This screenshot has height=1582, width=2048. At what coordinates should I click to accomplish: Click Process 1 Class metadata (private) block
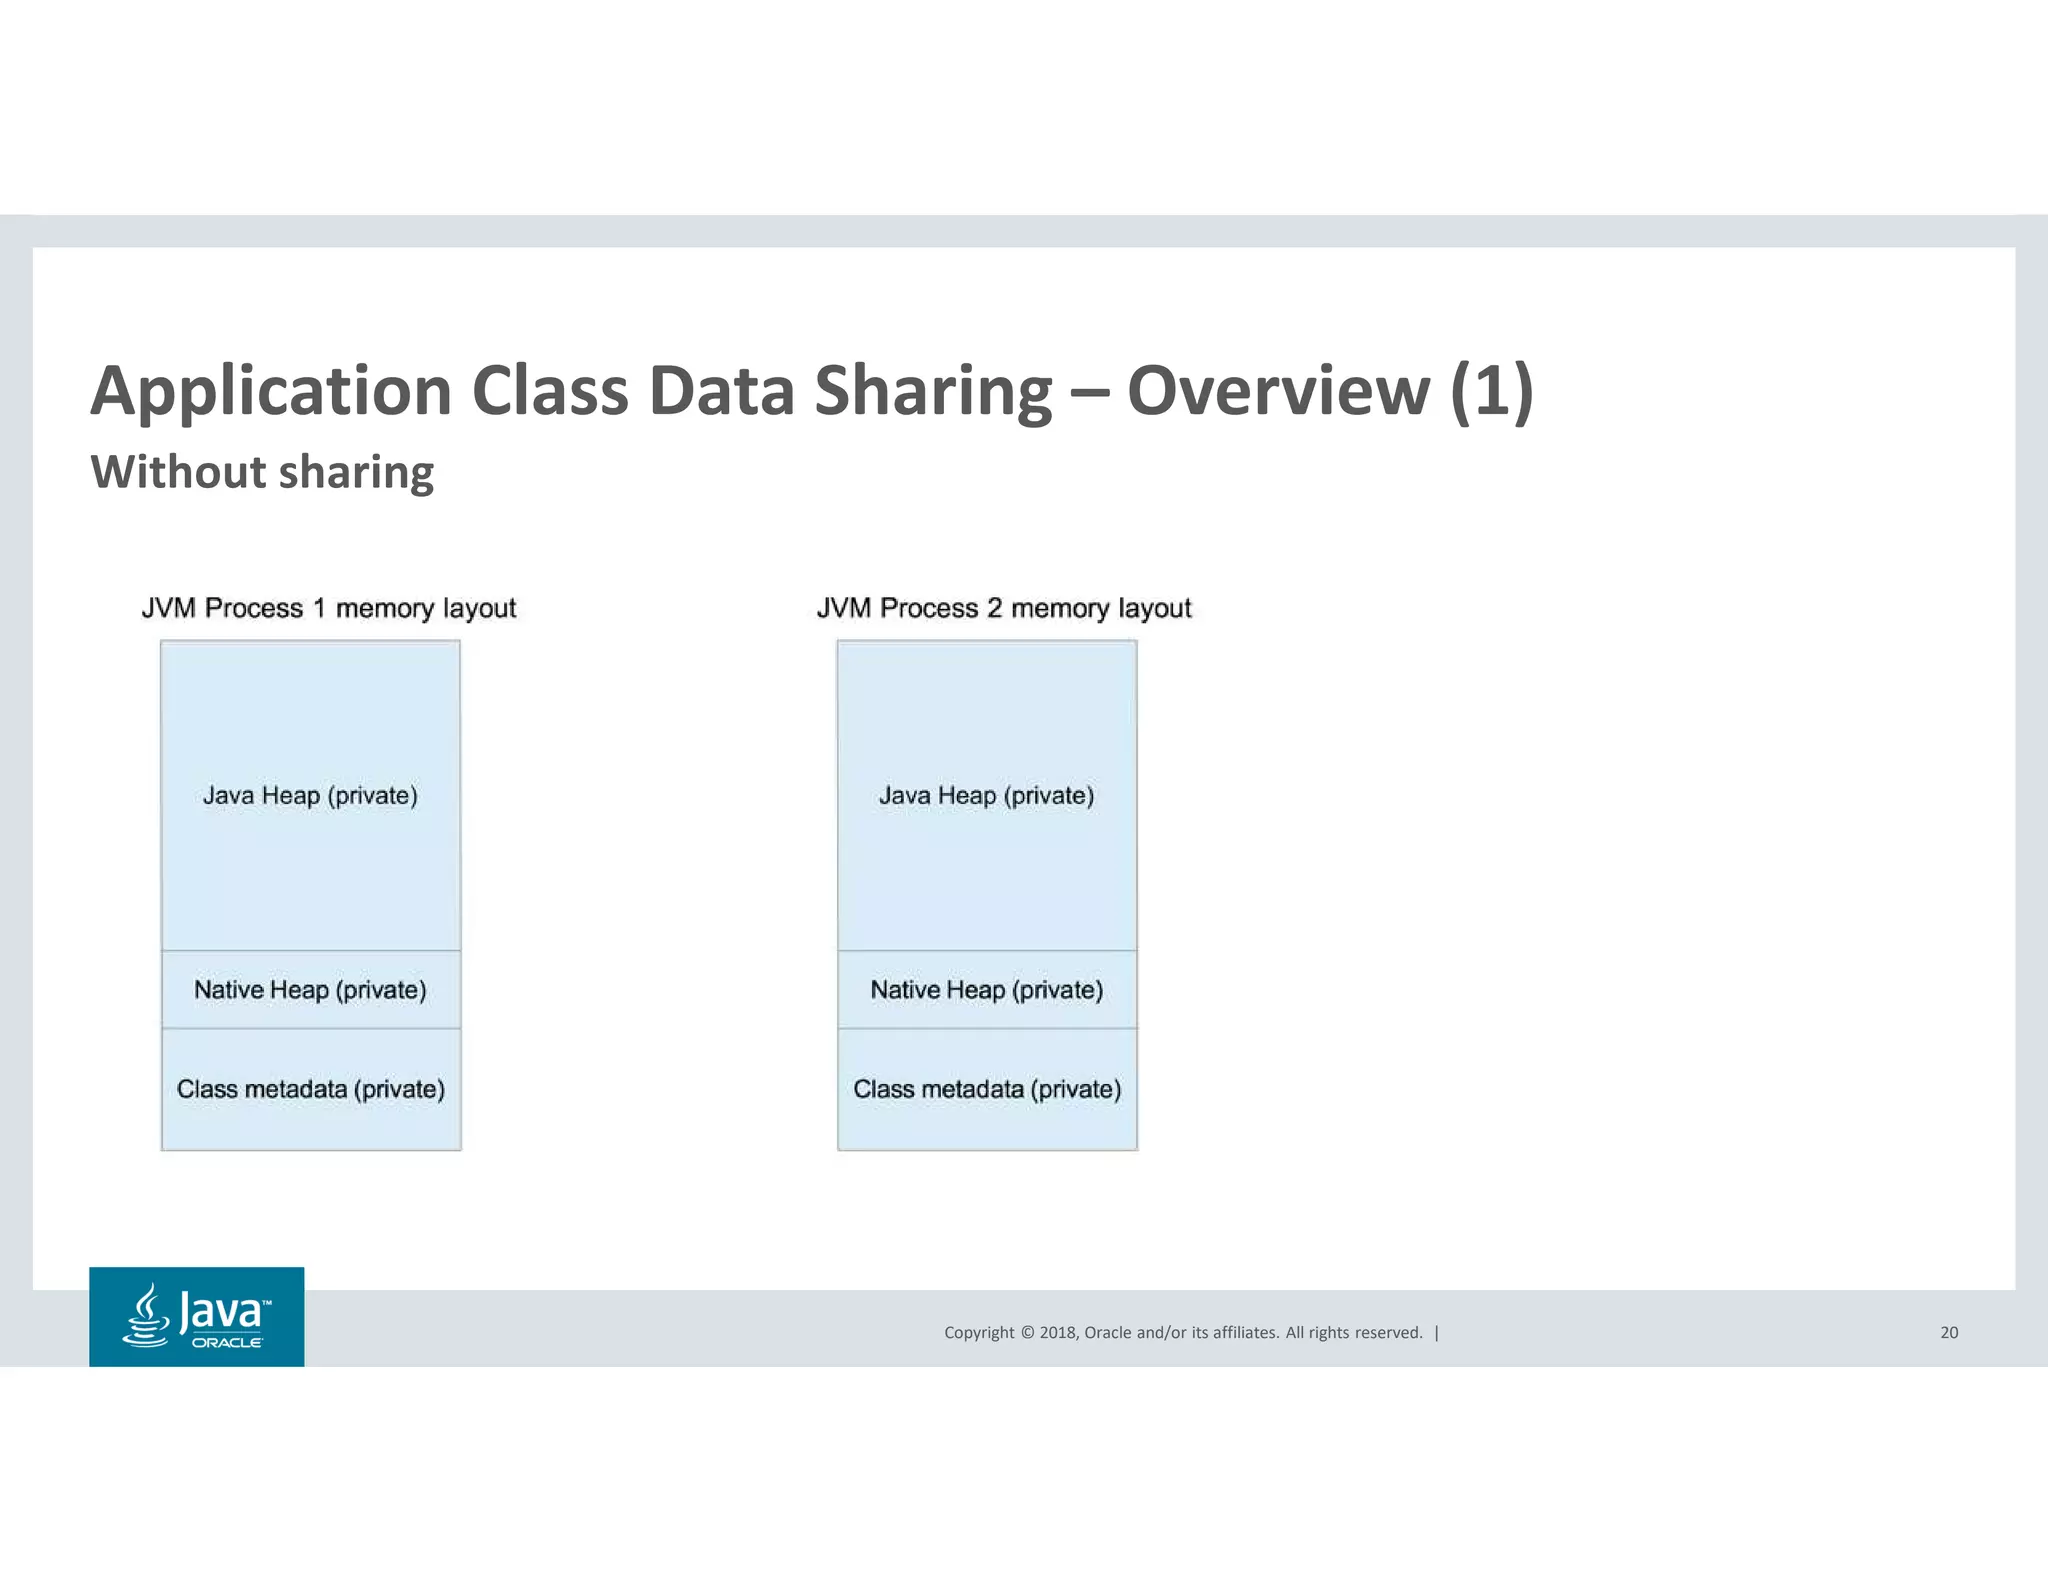pyautogui.click(x=310, y=1089)
